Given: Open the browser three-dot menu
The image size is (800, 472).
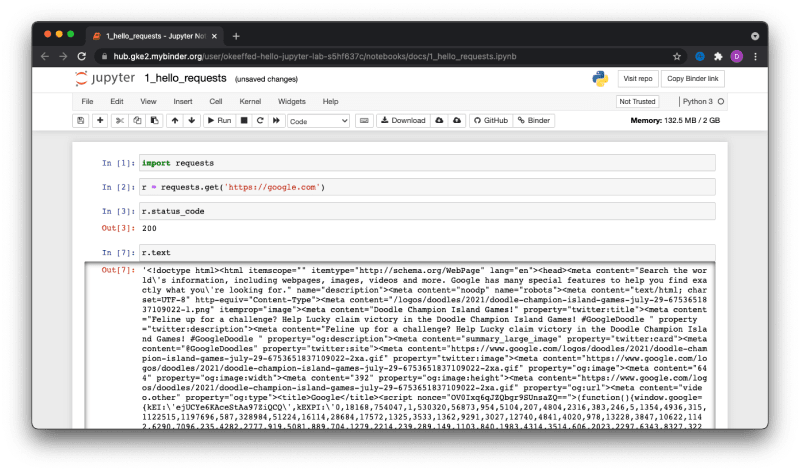Looking at the screenshot, I should pyautogui.click(x=756, y=57).
